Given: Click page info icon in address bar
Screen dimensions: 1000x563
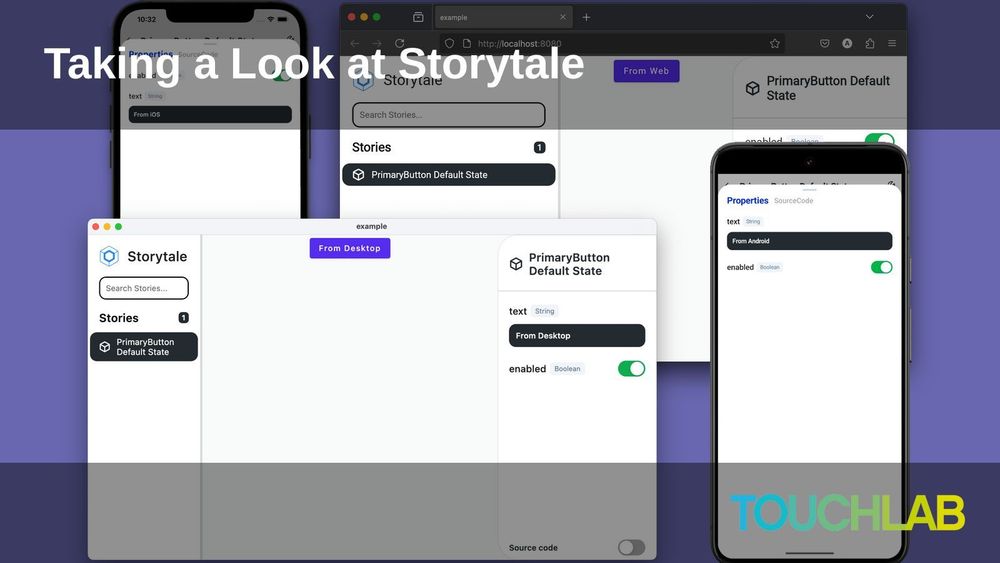Looking at the screenshot, I should (x=467, y=43).
